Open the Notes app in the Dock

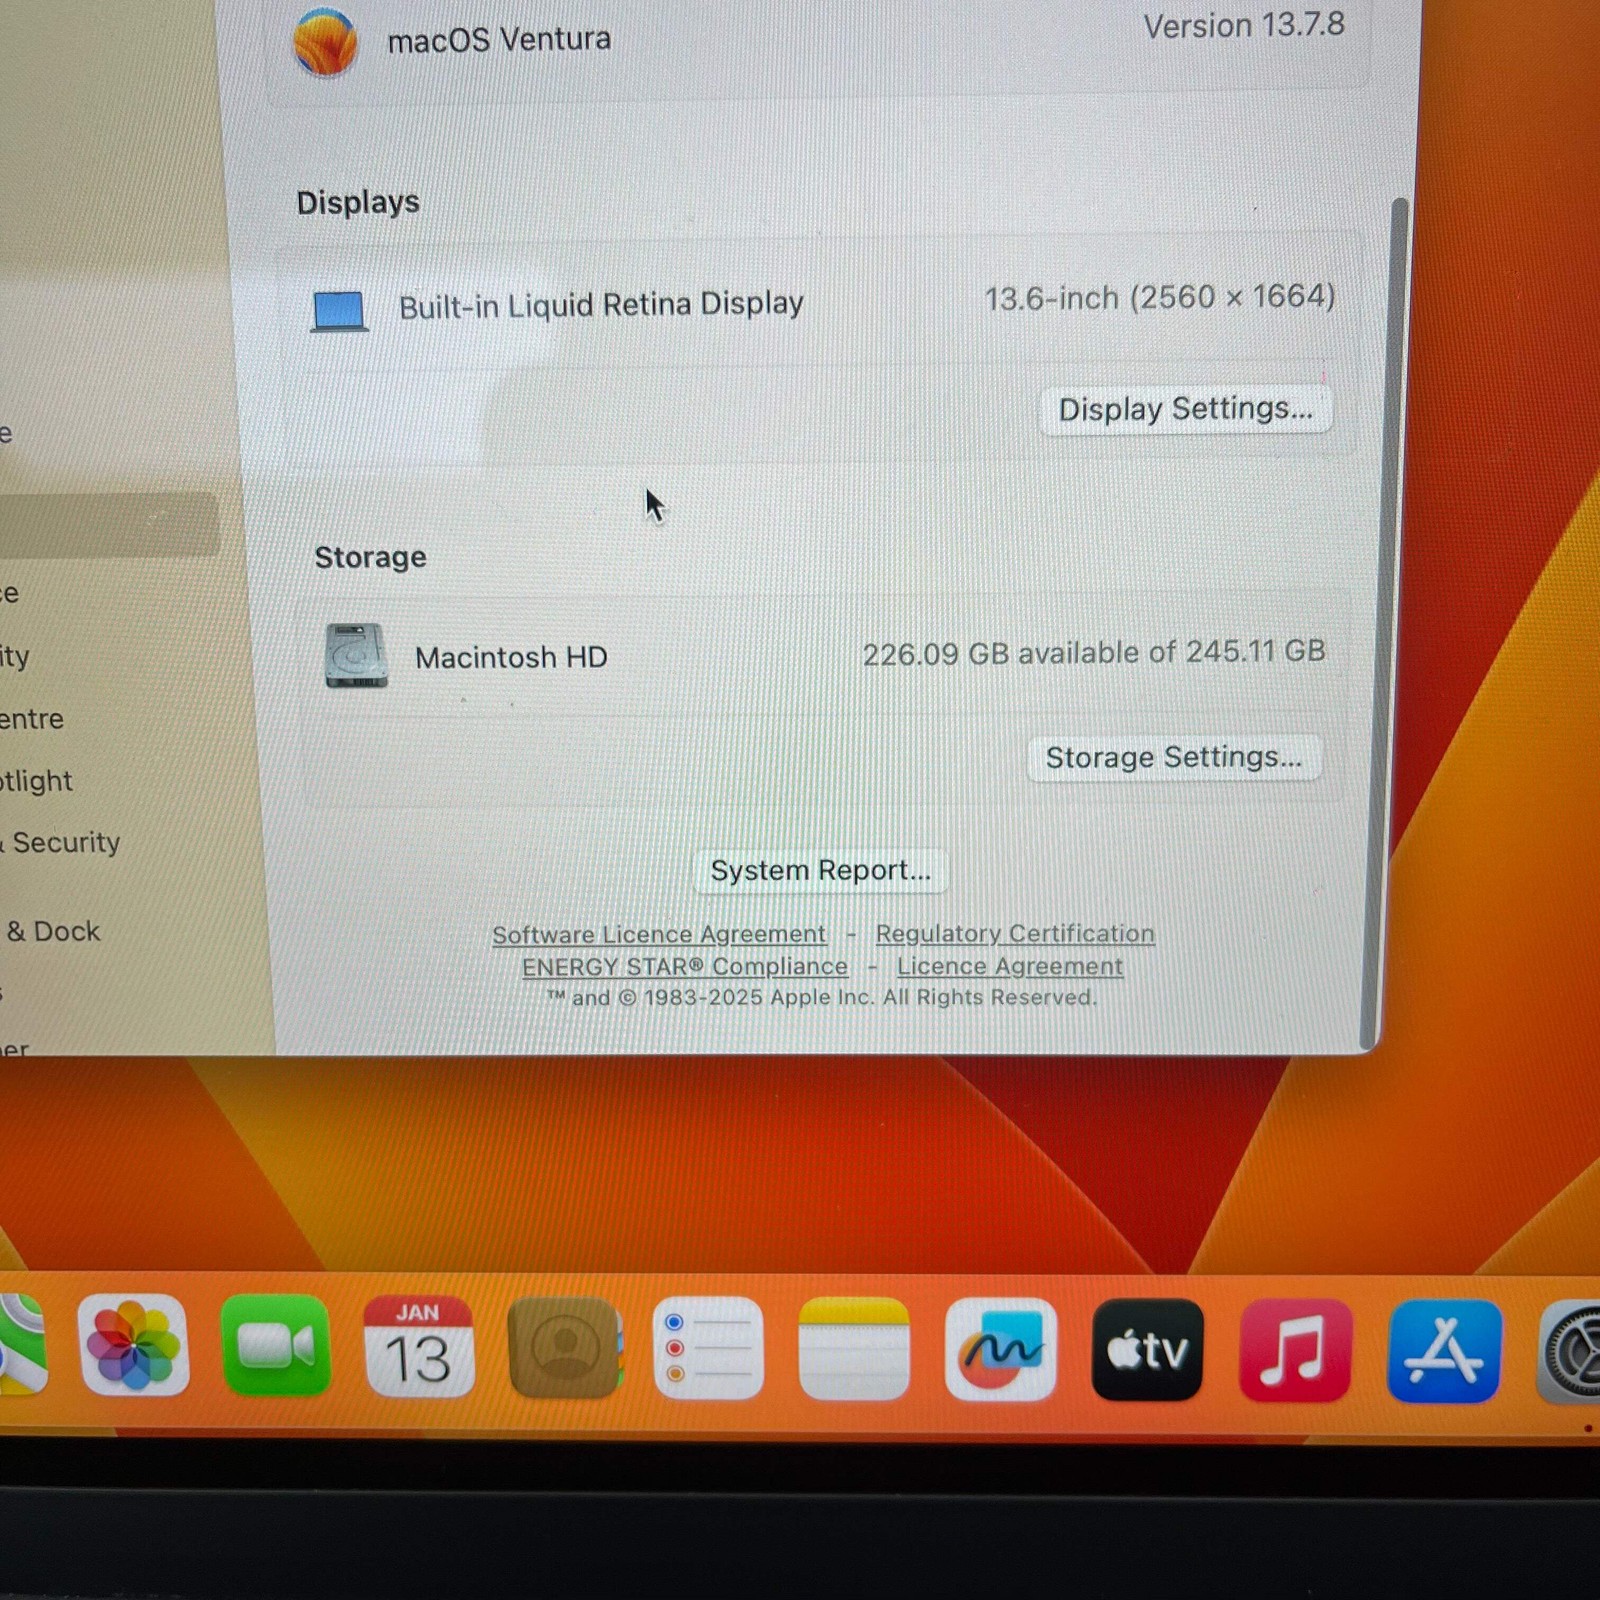pos(854,1348)
